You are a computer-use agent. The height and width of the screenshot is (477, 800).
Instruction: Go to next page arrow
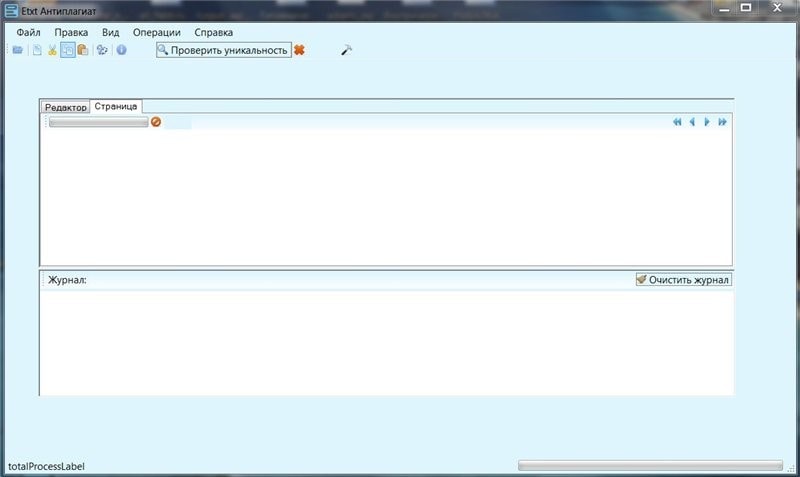pyautogui.click(x=707, y=122)
